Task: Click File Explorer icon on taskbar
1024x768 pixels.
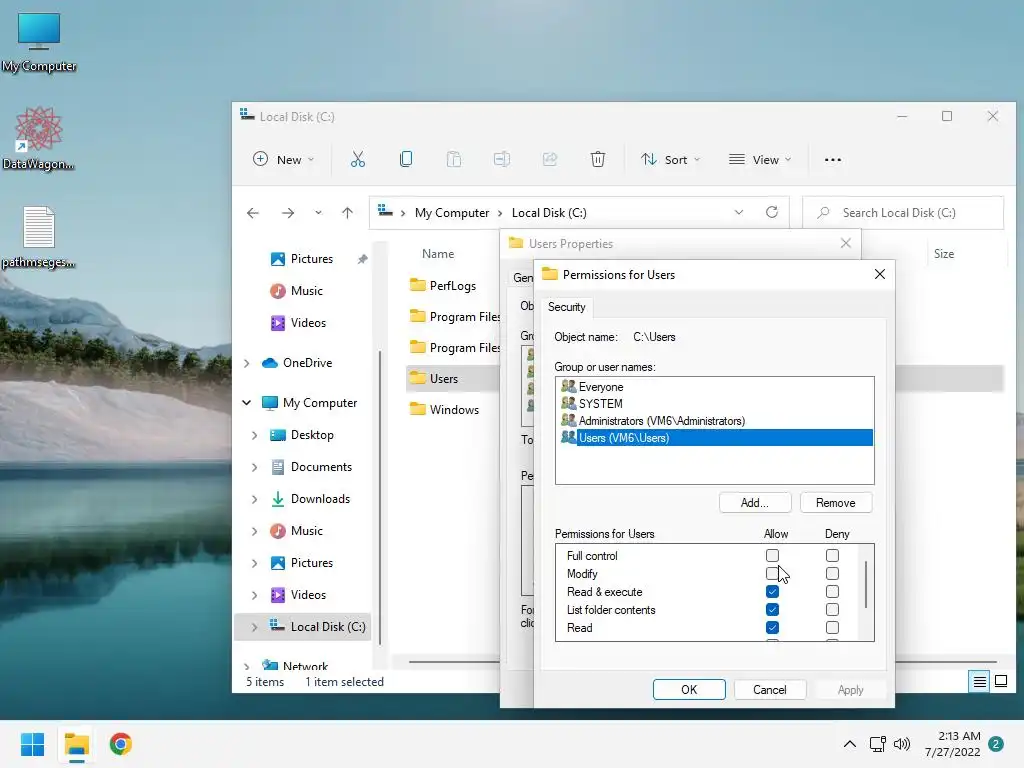Action: click(x=76, y=744)
